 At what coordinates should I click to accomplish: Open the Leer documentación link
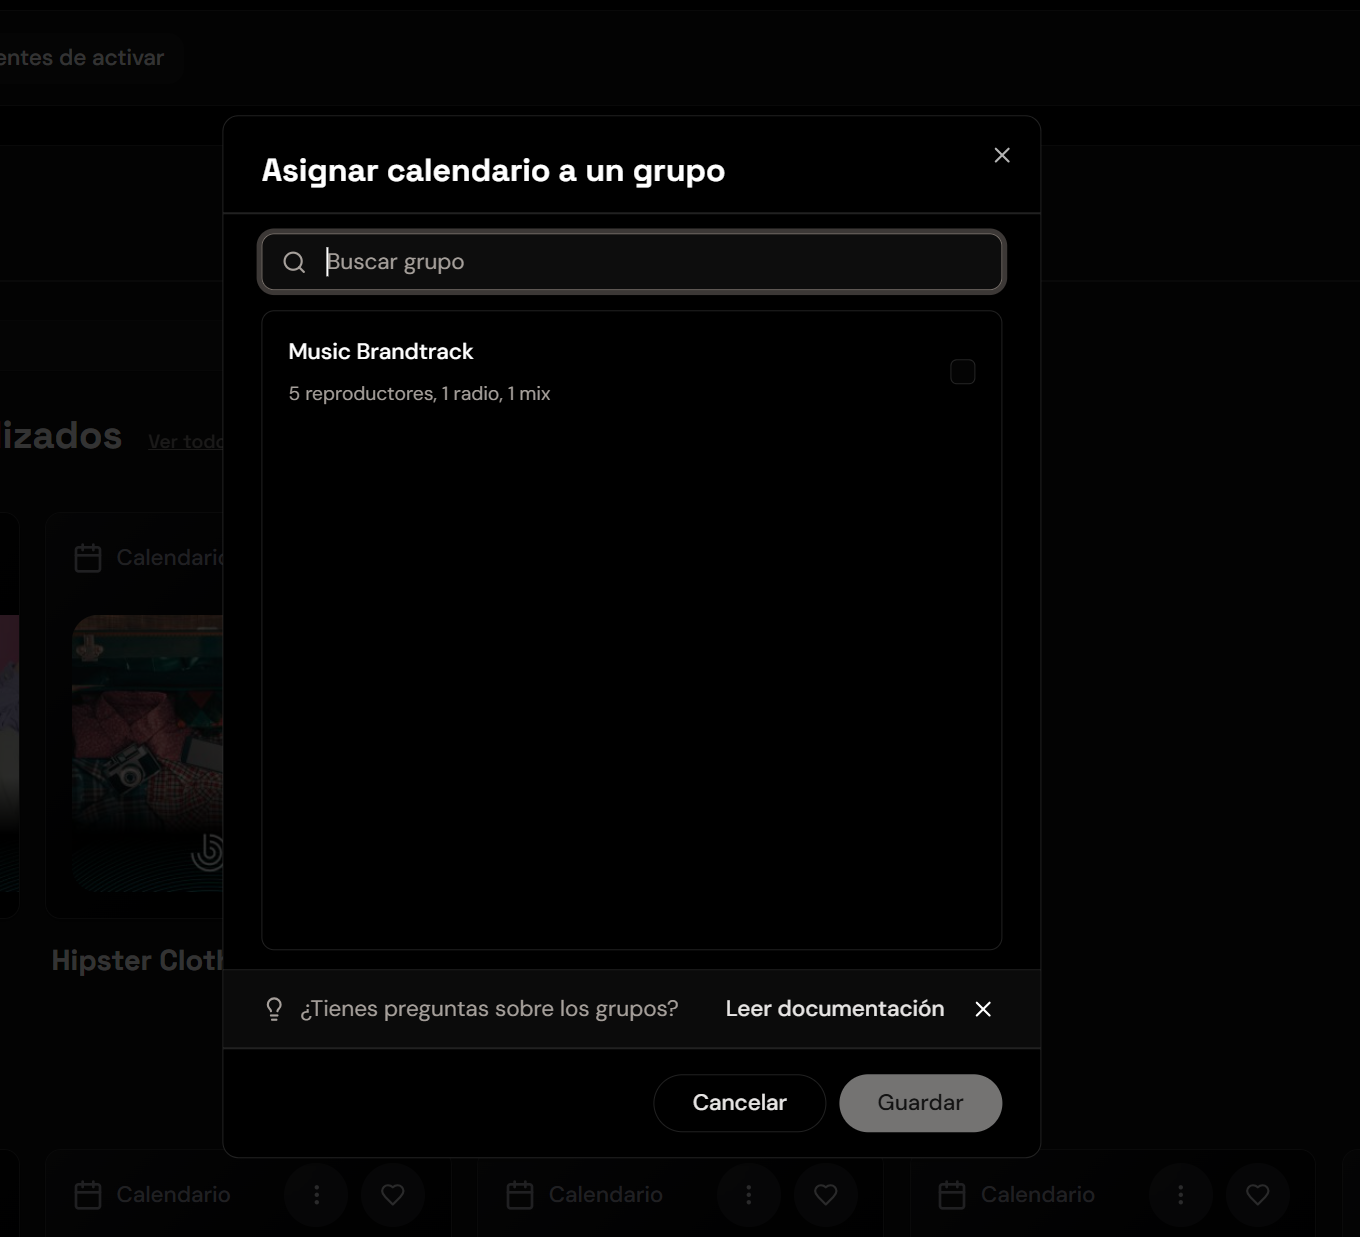(834, 1009)
